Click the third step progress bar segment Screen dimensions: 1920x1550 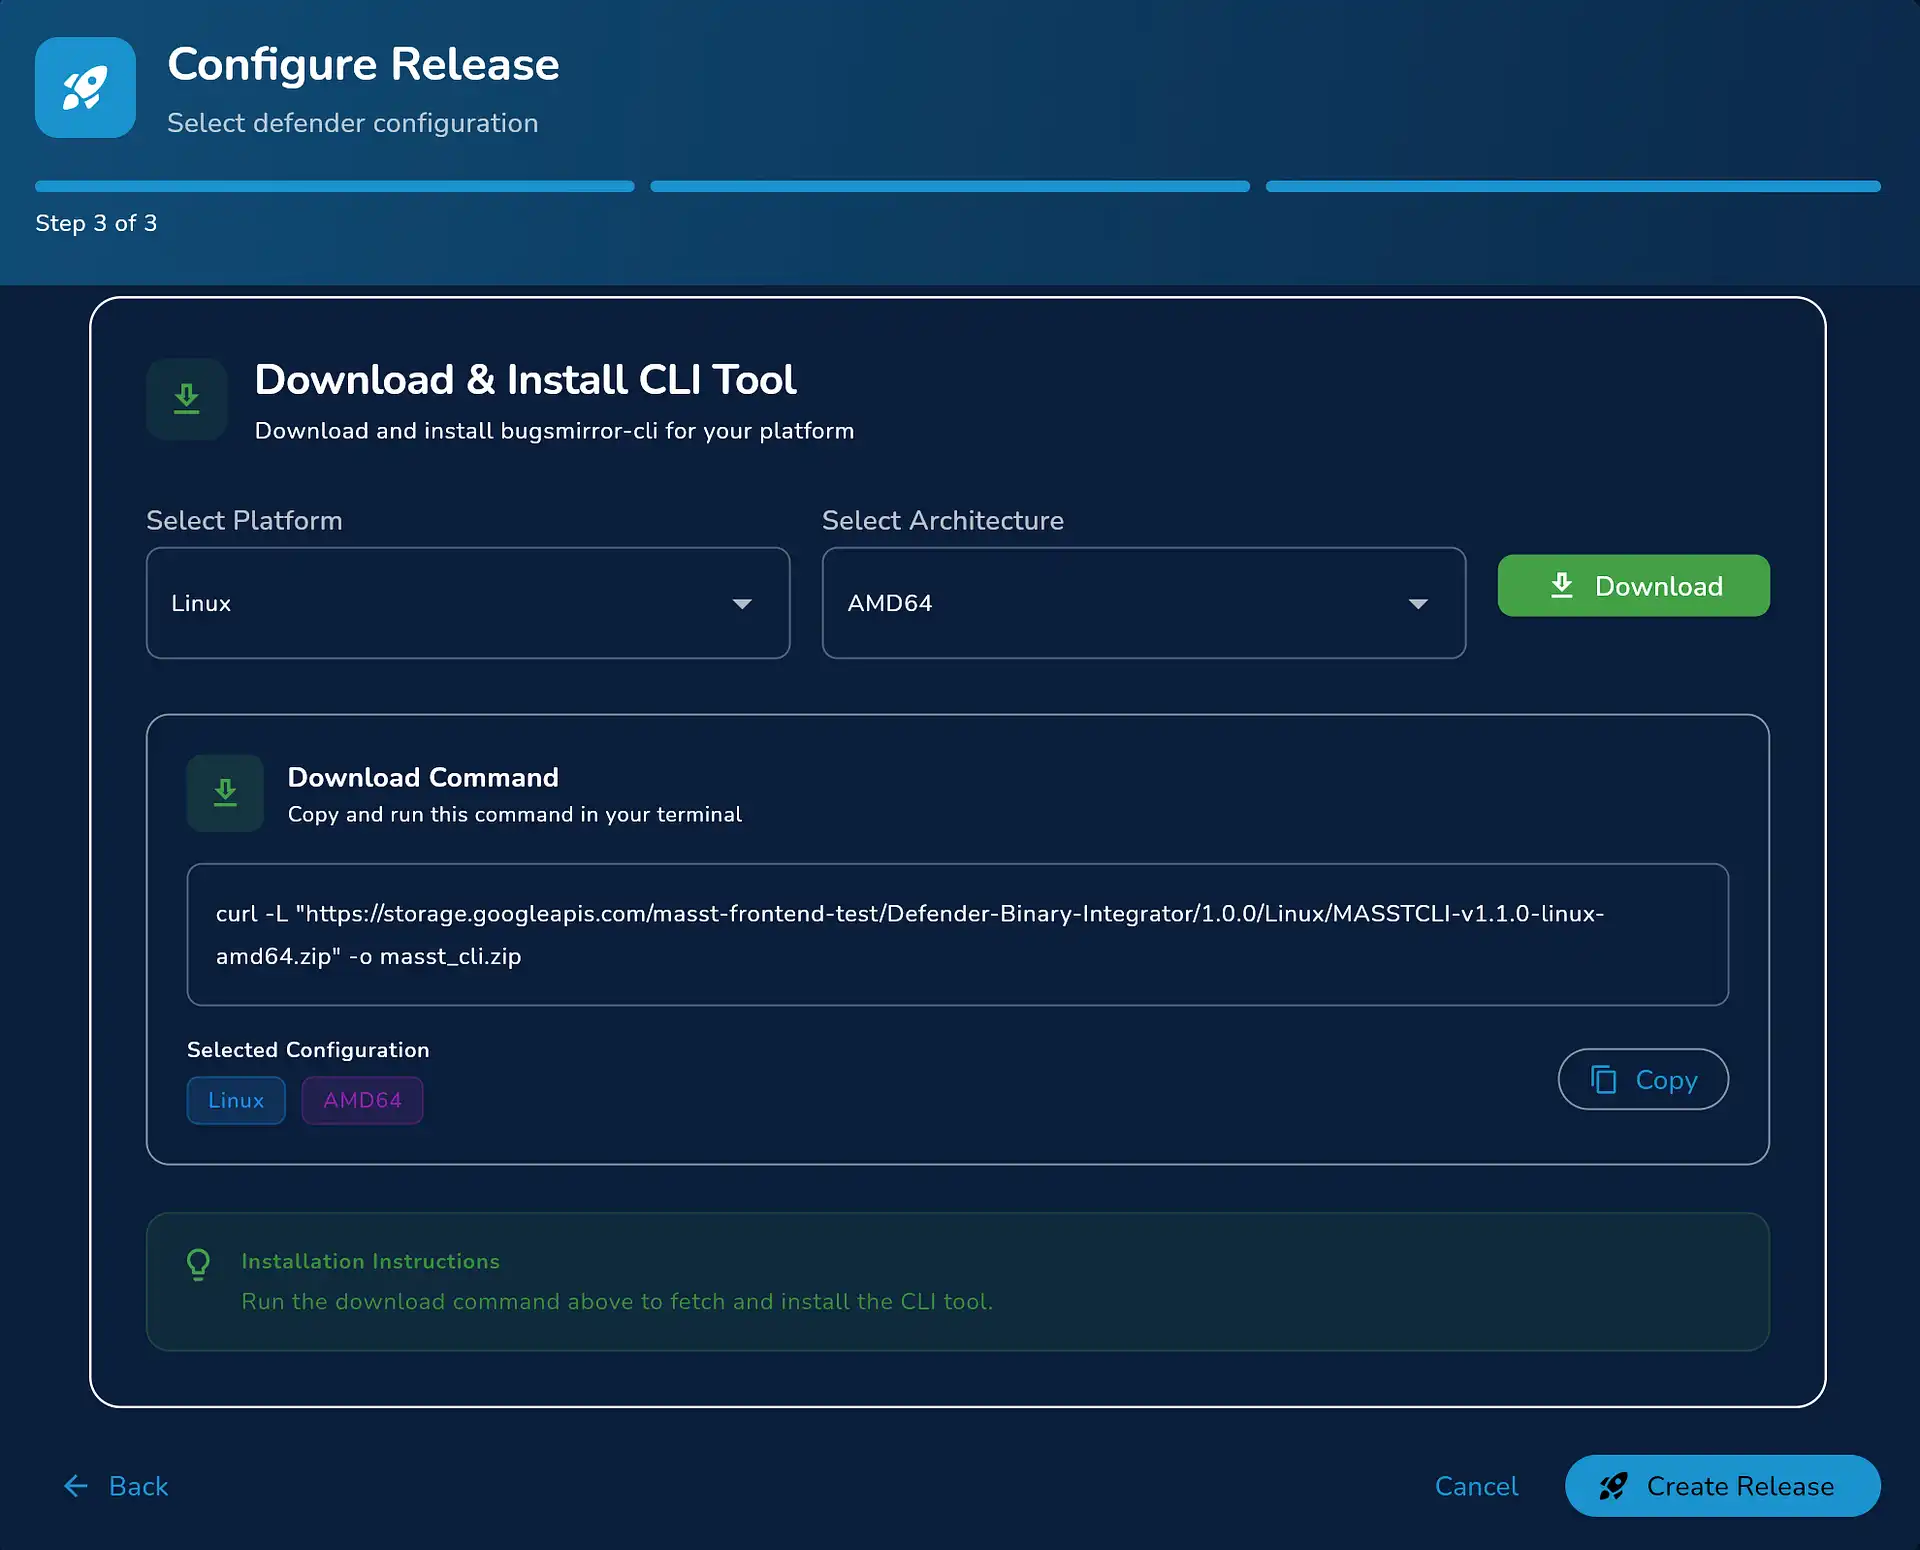(1573, 186)
